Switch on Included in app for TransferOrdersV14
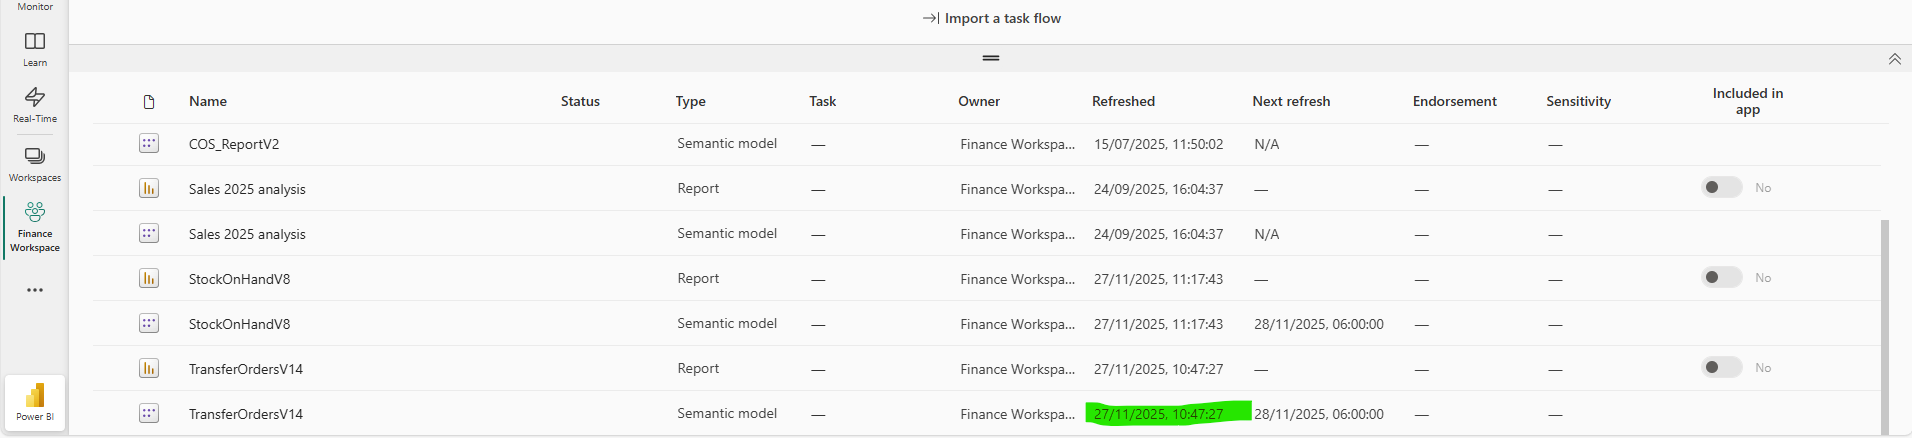Screen dimensions: 1912x438 (x=1722, y=368)
